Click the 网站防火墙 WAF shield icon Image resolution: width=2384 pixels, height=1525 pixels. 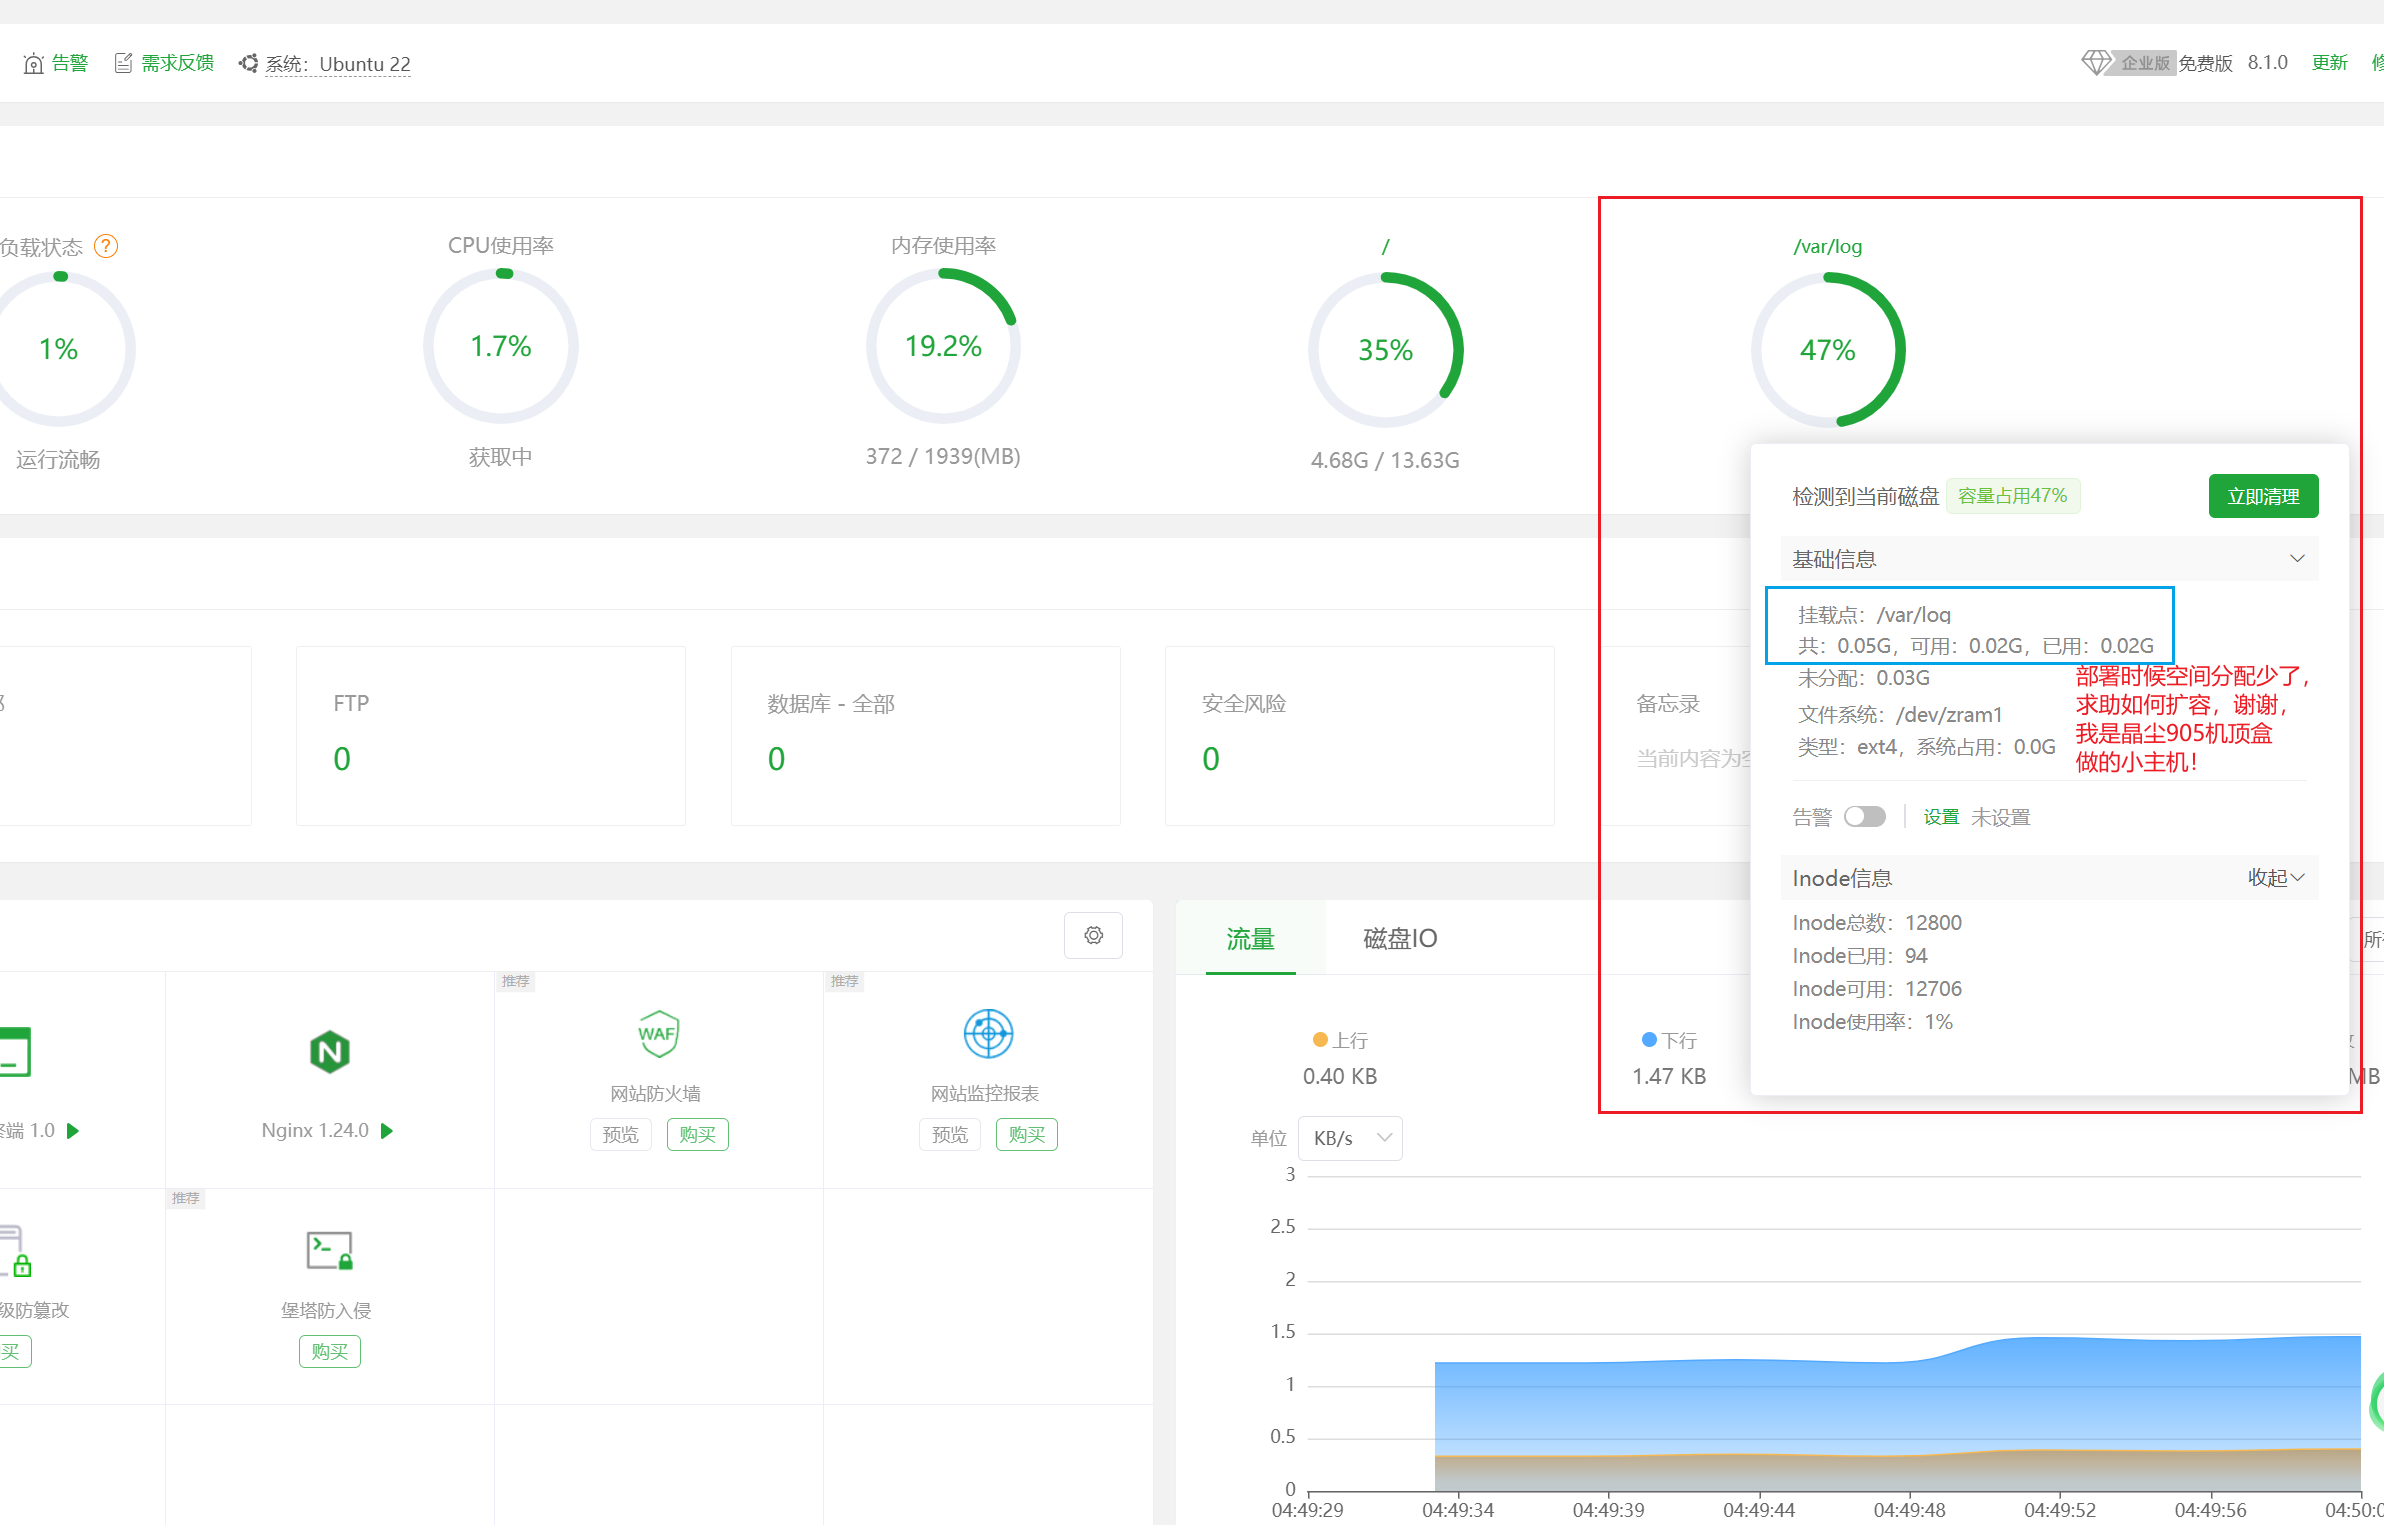657,1033
